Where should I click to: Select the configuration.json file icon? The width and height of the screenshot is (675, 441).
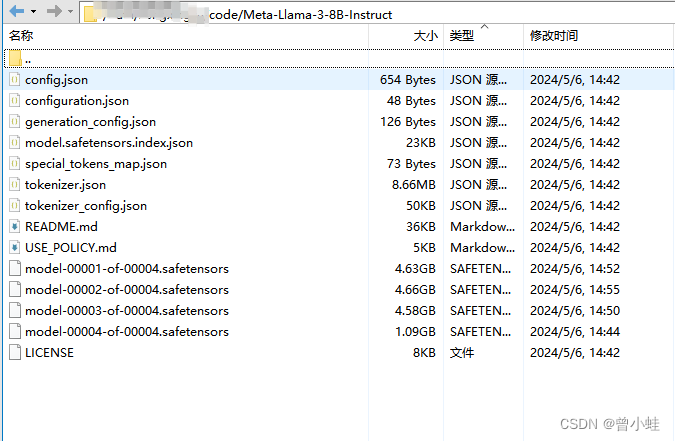tap(15, 100)
